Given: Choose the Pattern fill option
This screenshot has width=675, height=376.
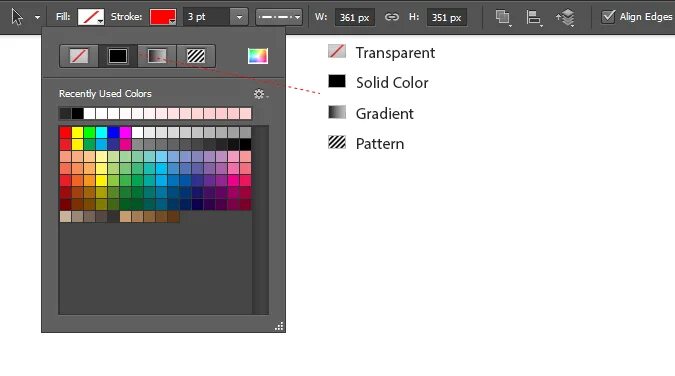Looking at the screenshot, I should click(x=196, y=56).
